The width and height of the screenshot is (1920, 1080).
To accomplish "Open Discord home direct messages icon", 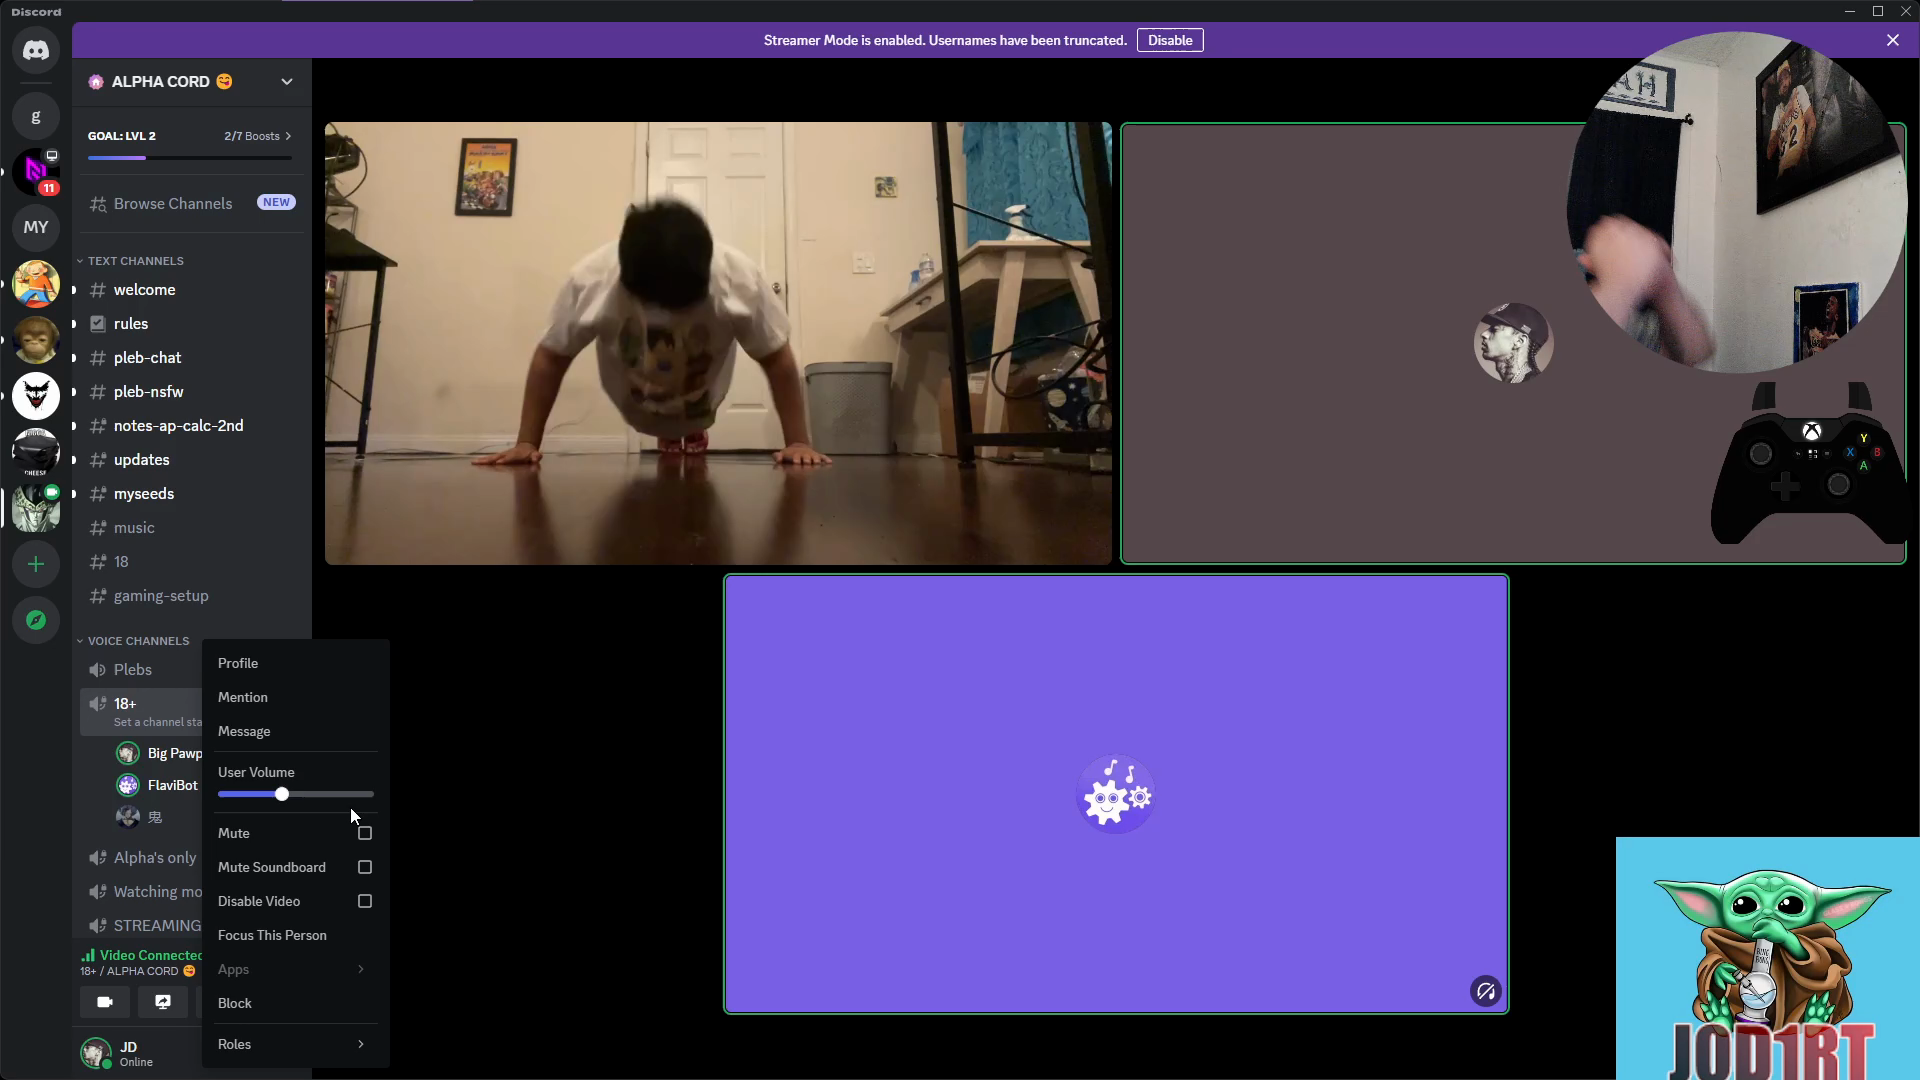I will [x=36, y=50].
